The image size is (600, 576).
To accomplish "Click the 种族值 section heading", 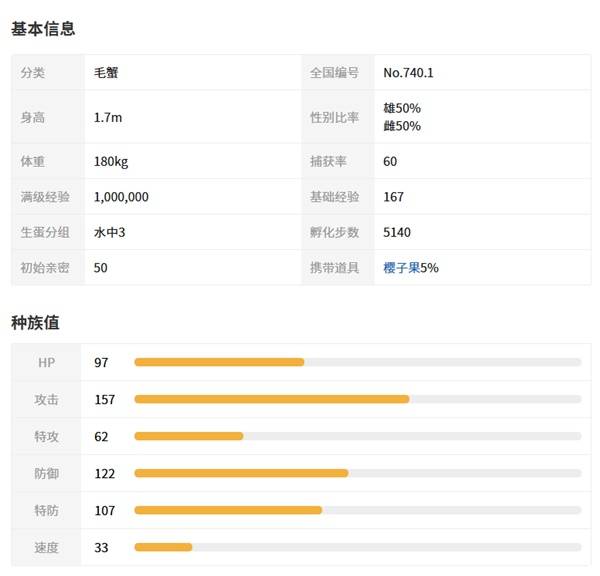I will (35, 322).
